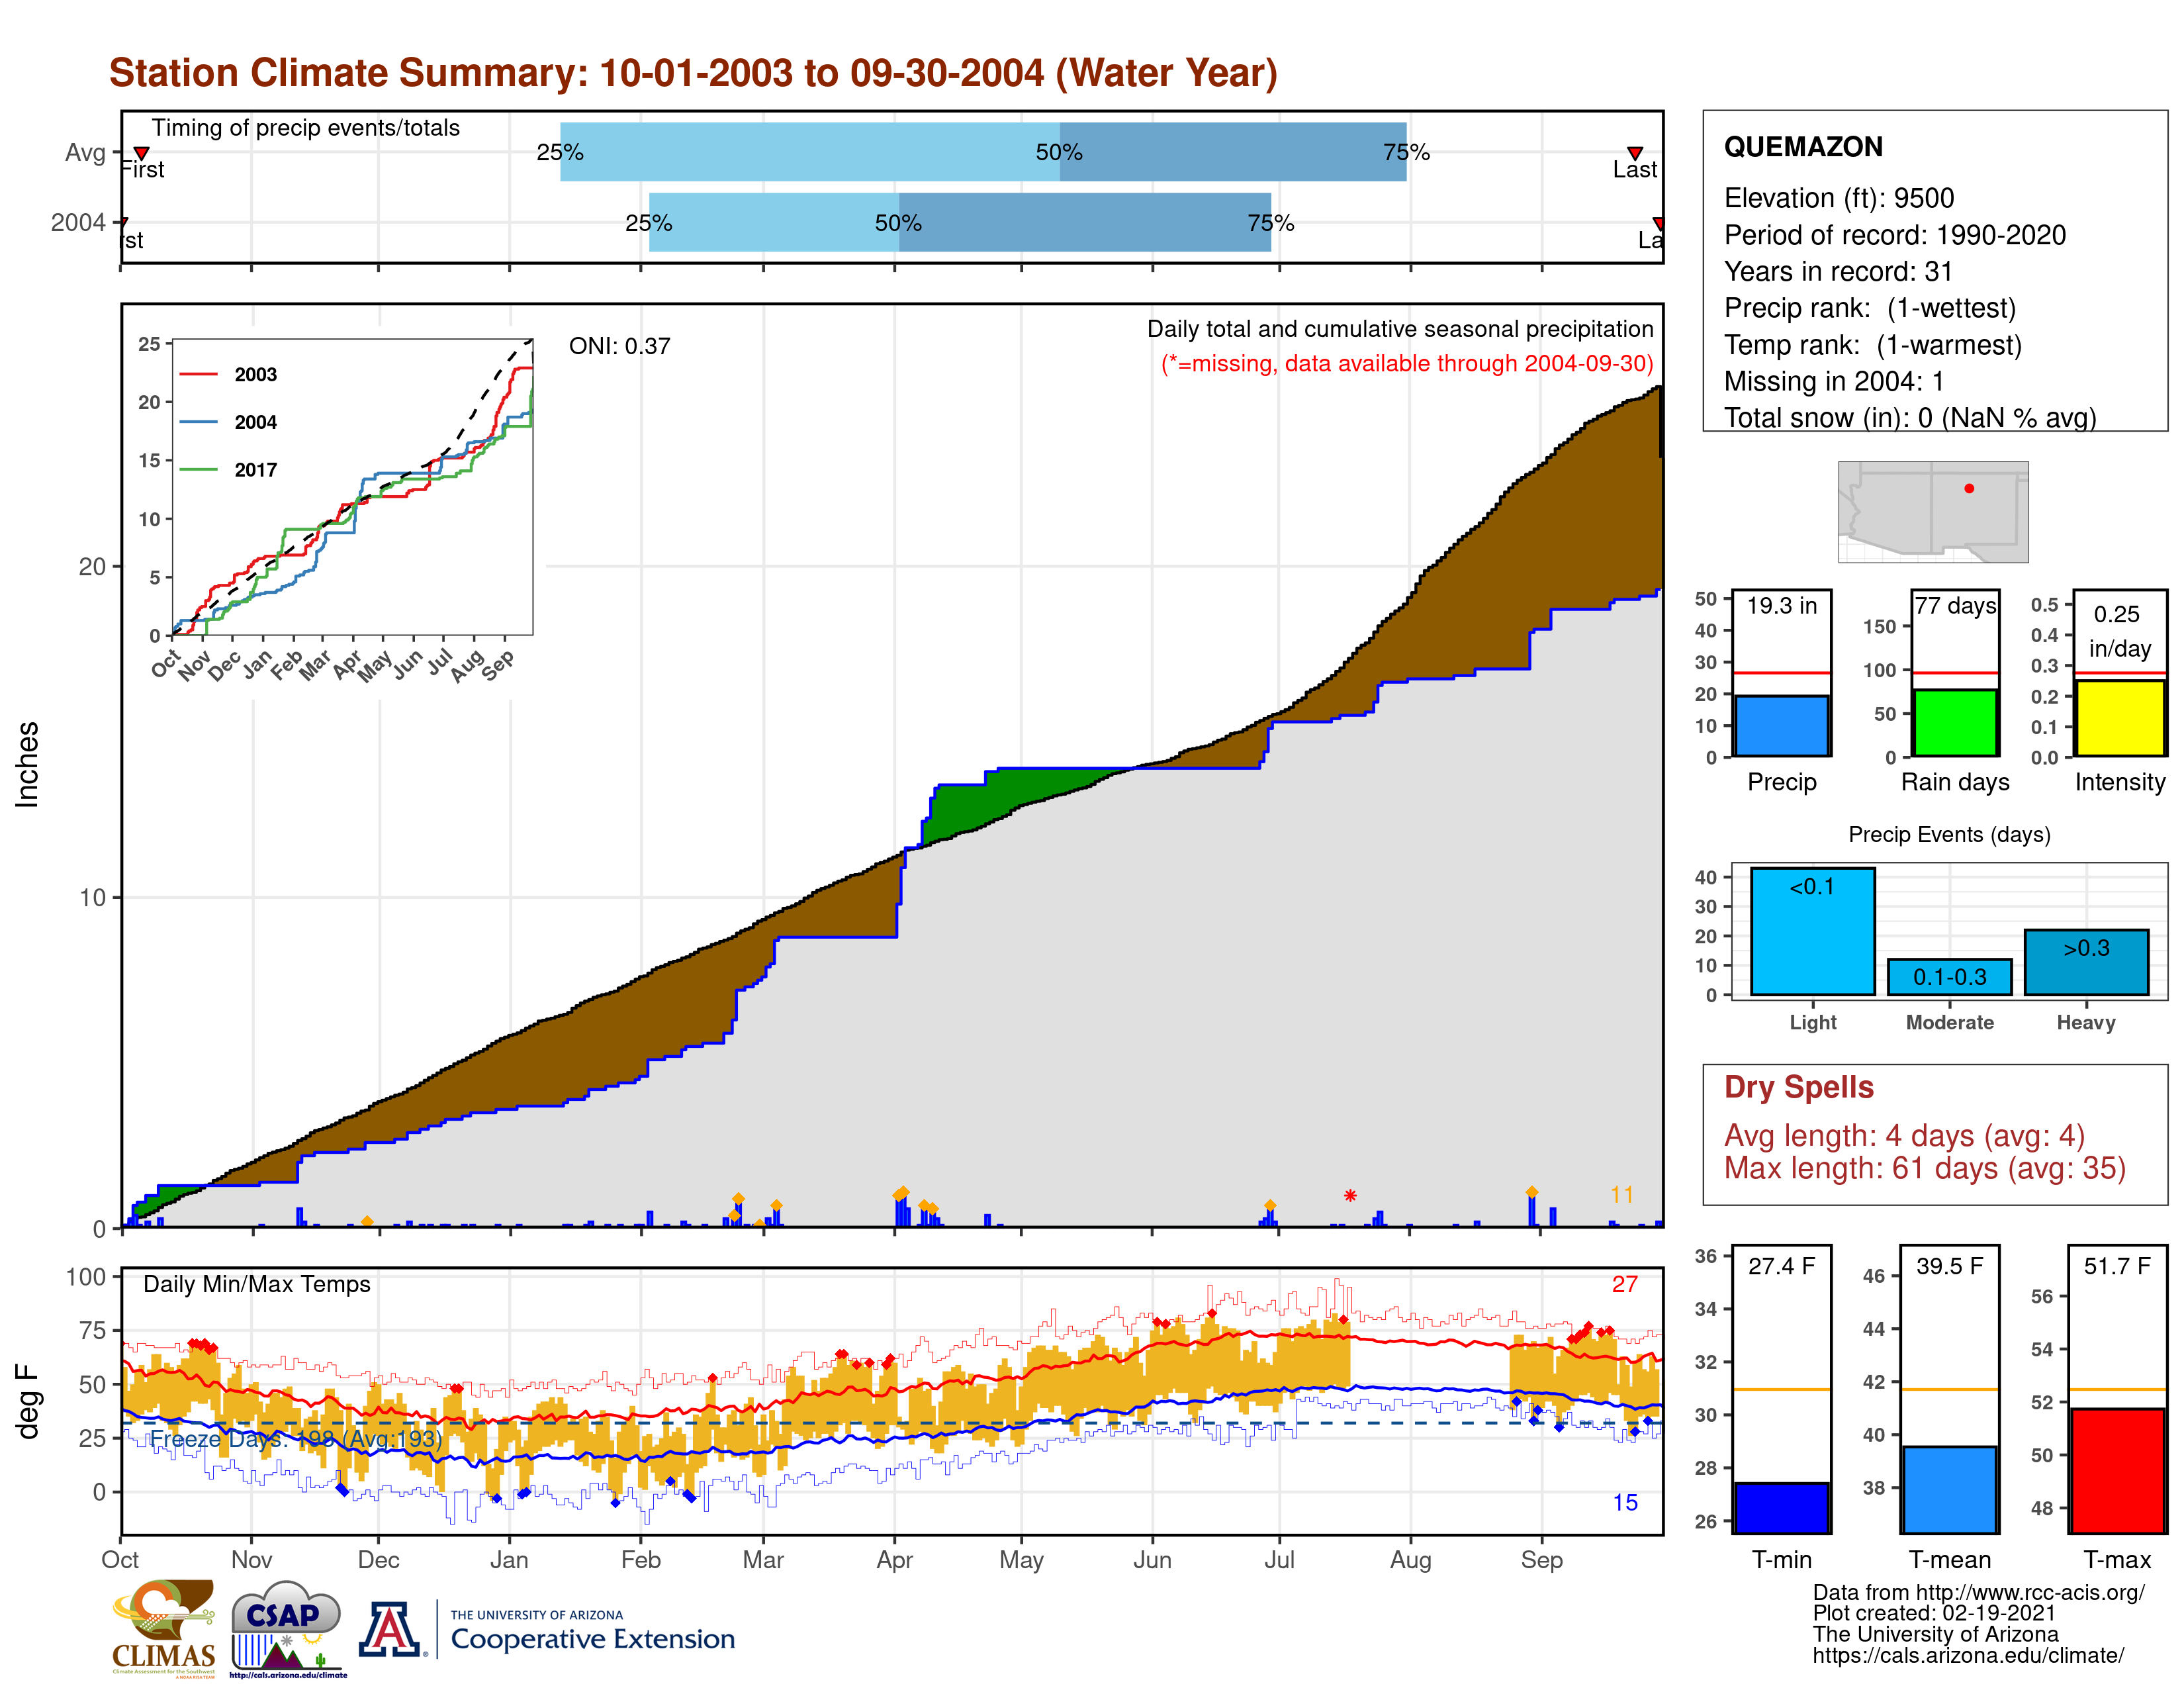Click the green 2017 legend line
The width and height of the screenshot is (2184, 1688).
pyautogui.click(x=198, y=469)
